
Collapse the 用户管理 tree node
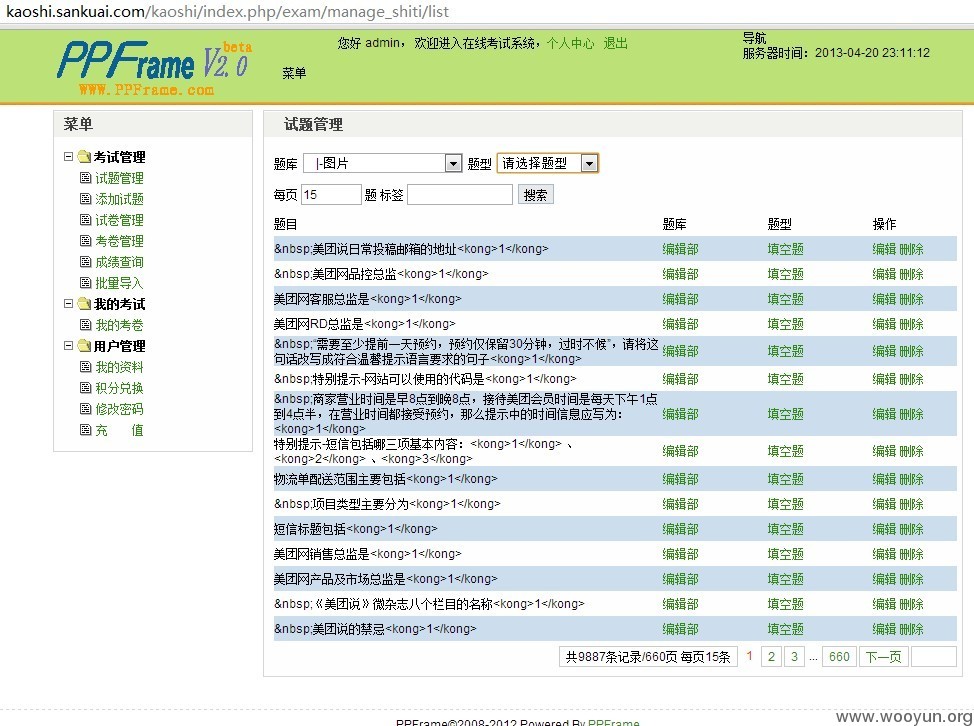pyautogui.click(x=69, y=346)
